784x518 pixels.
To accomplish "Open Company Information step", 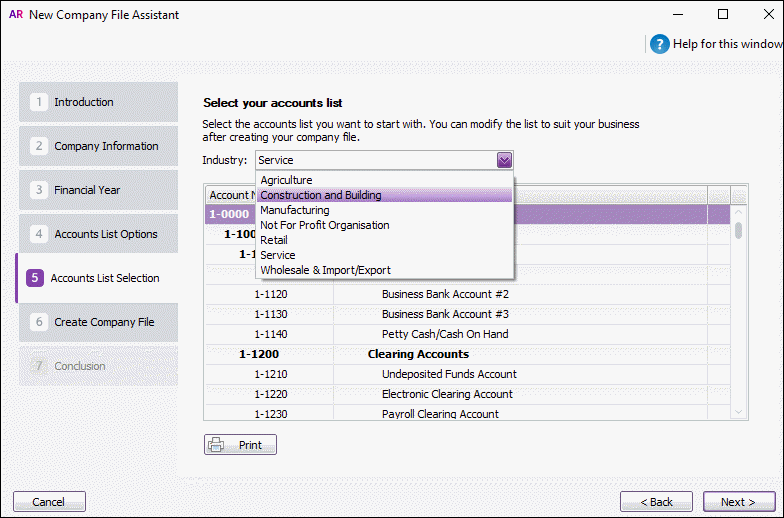I will tap(97, 146).
